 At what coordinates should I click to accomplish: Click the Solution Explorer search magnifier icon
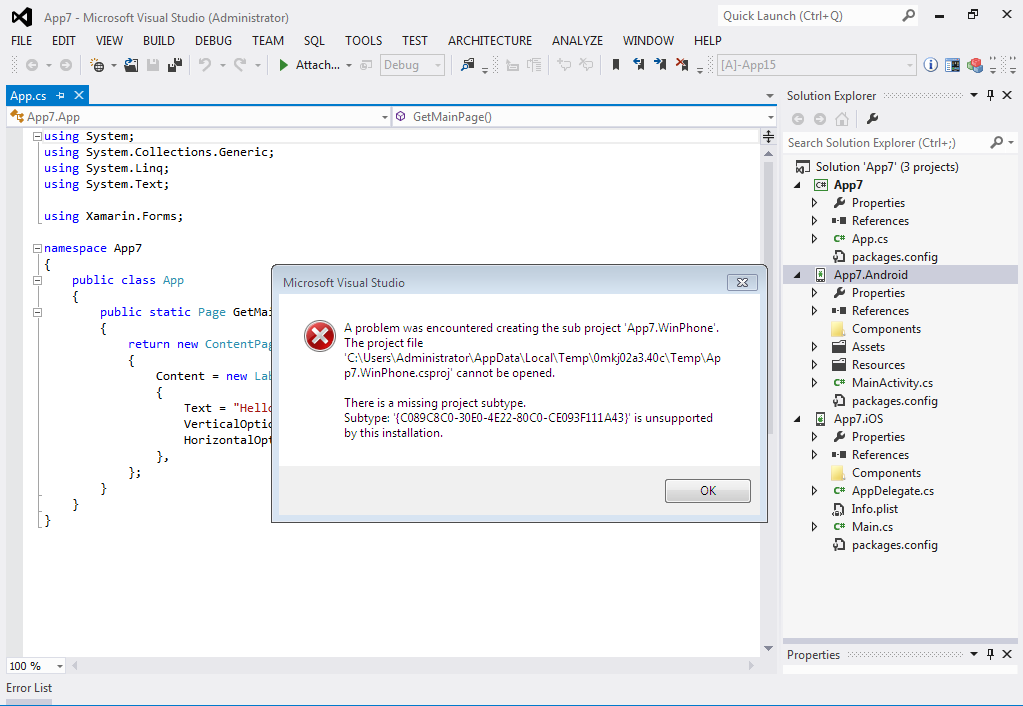click(x=996, y=142)
